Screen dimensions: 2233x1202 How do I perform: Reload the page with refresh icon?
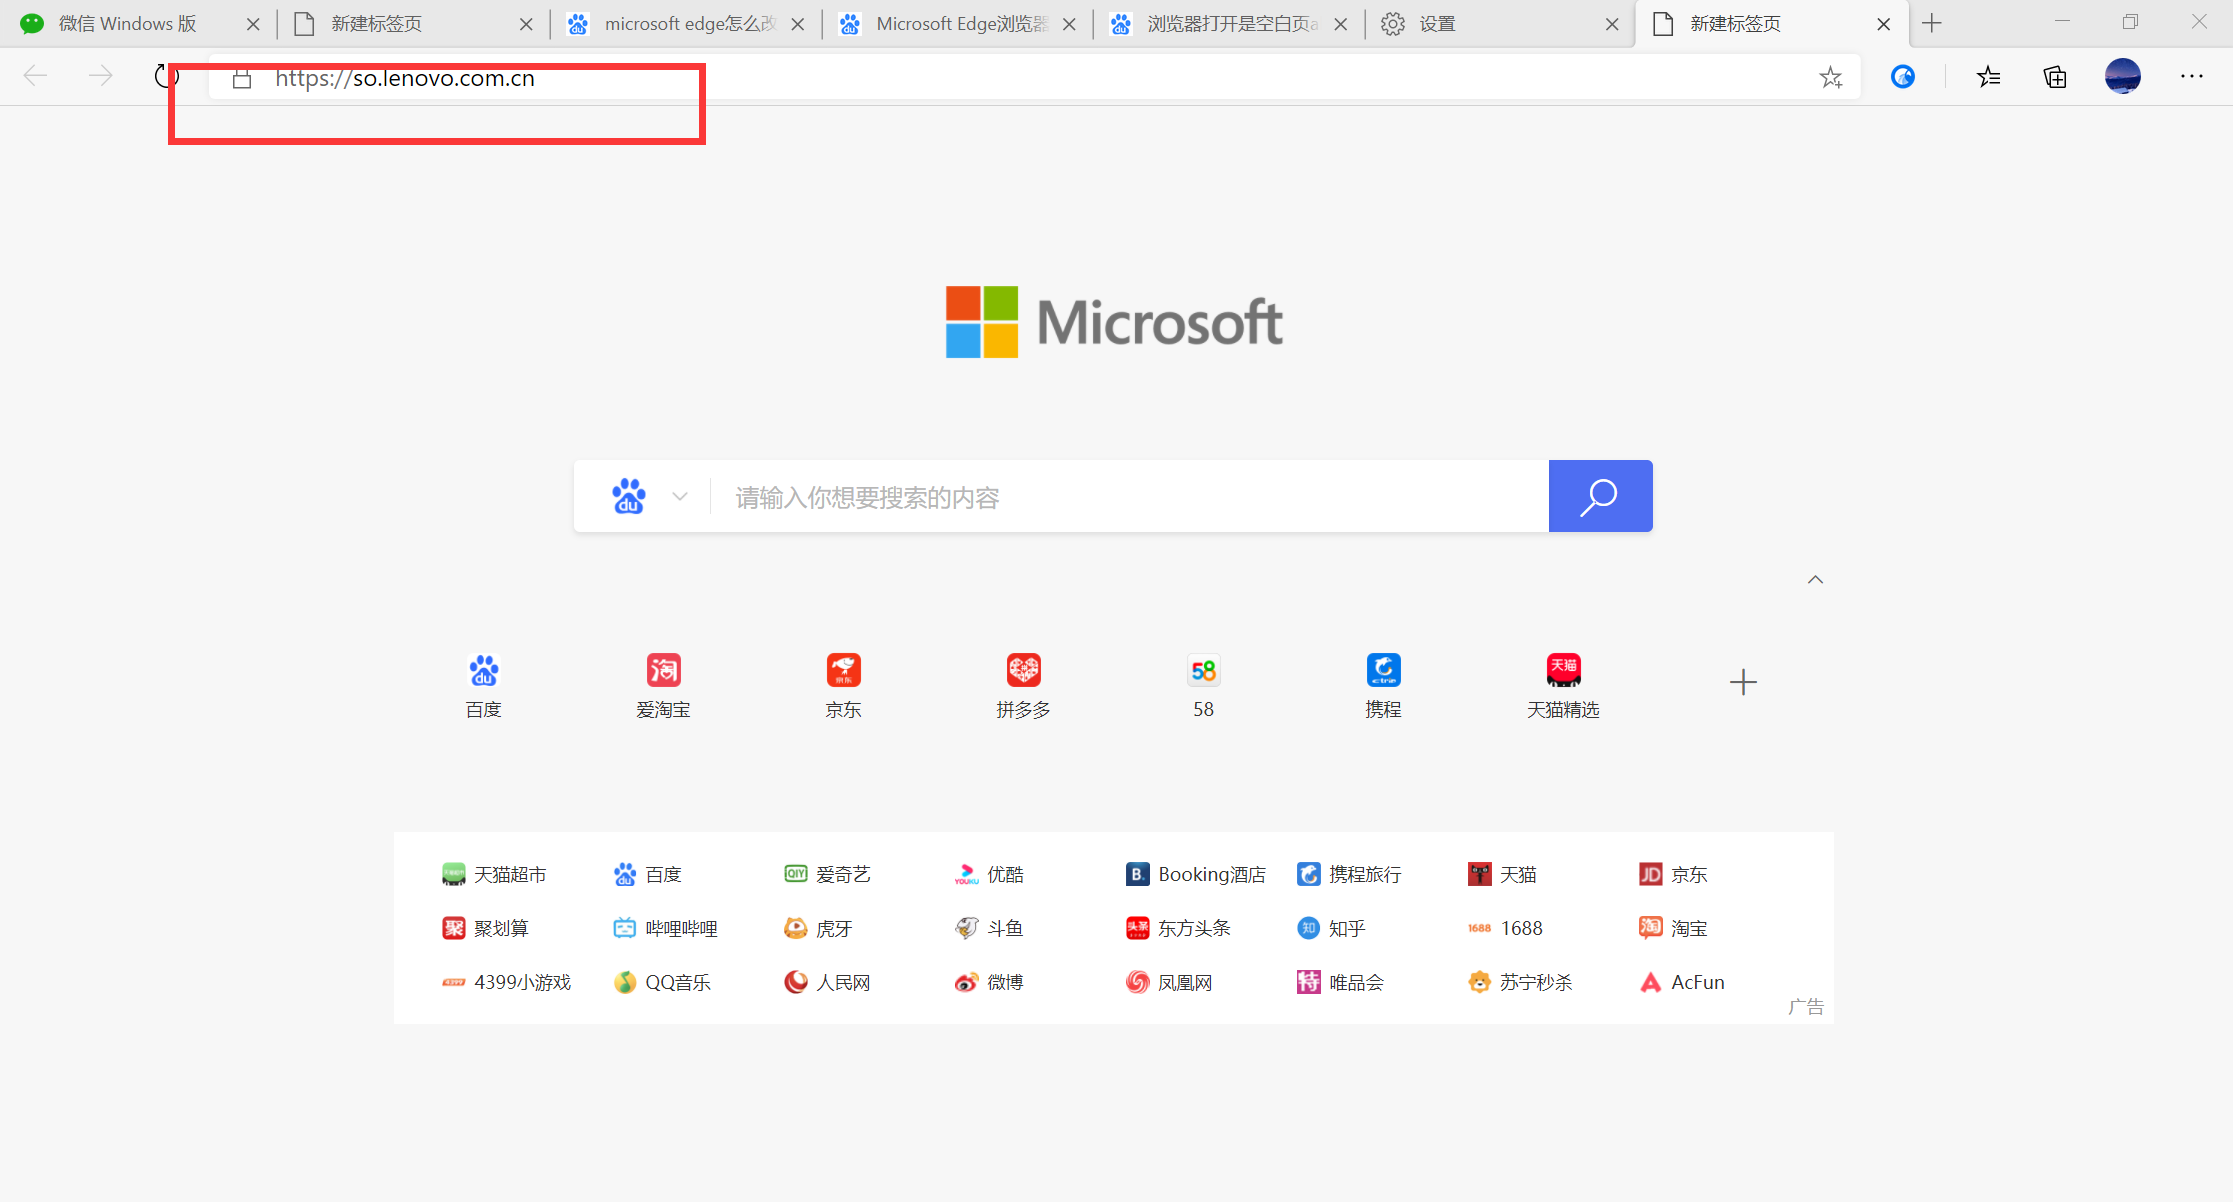[x=166, y=76]
